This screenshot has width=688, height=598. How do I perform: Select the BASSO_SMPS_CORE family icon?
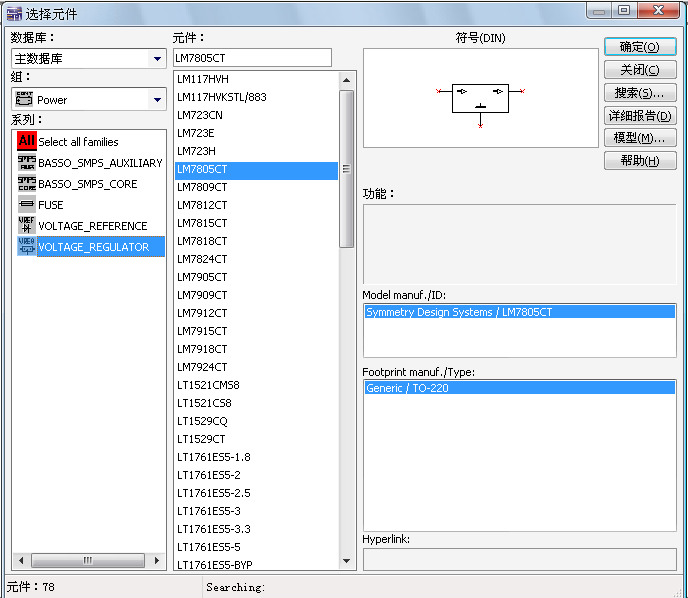click(26, 184)
